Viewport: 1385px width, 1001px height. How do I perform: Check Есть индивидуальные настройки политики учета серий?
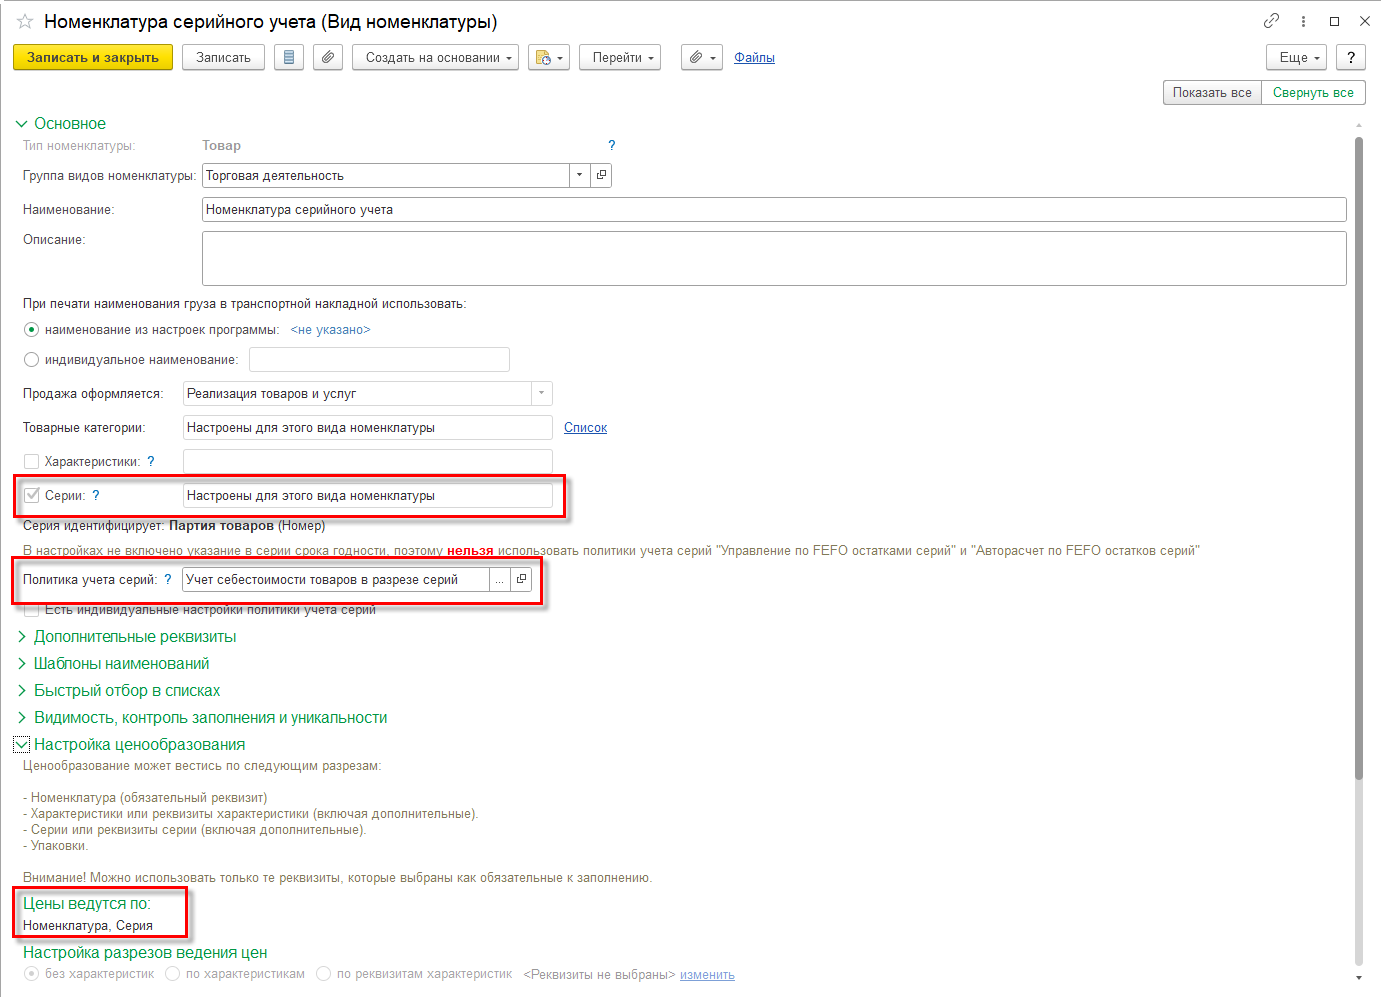coord(32,610)
